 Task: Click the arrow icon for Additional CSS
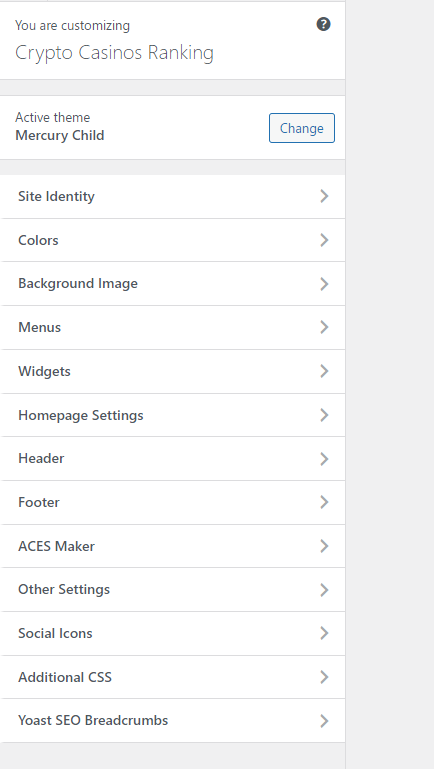(324, 677)
